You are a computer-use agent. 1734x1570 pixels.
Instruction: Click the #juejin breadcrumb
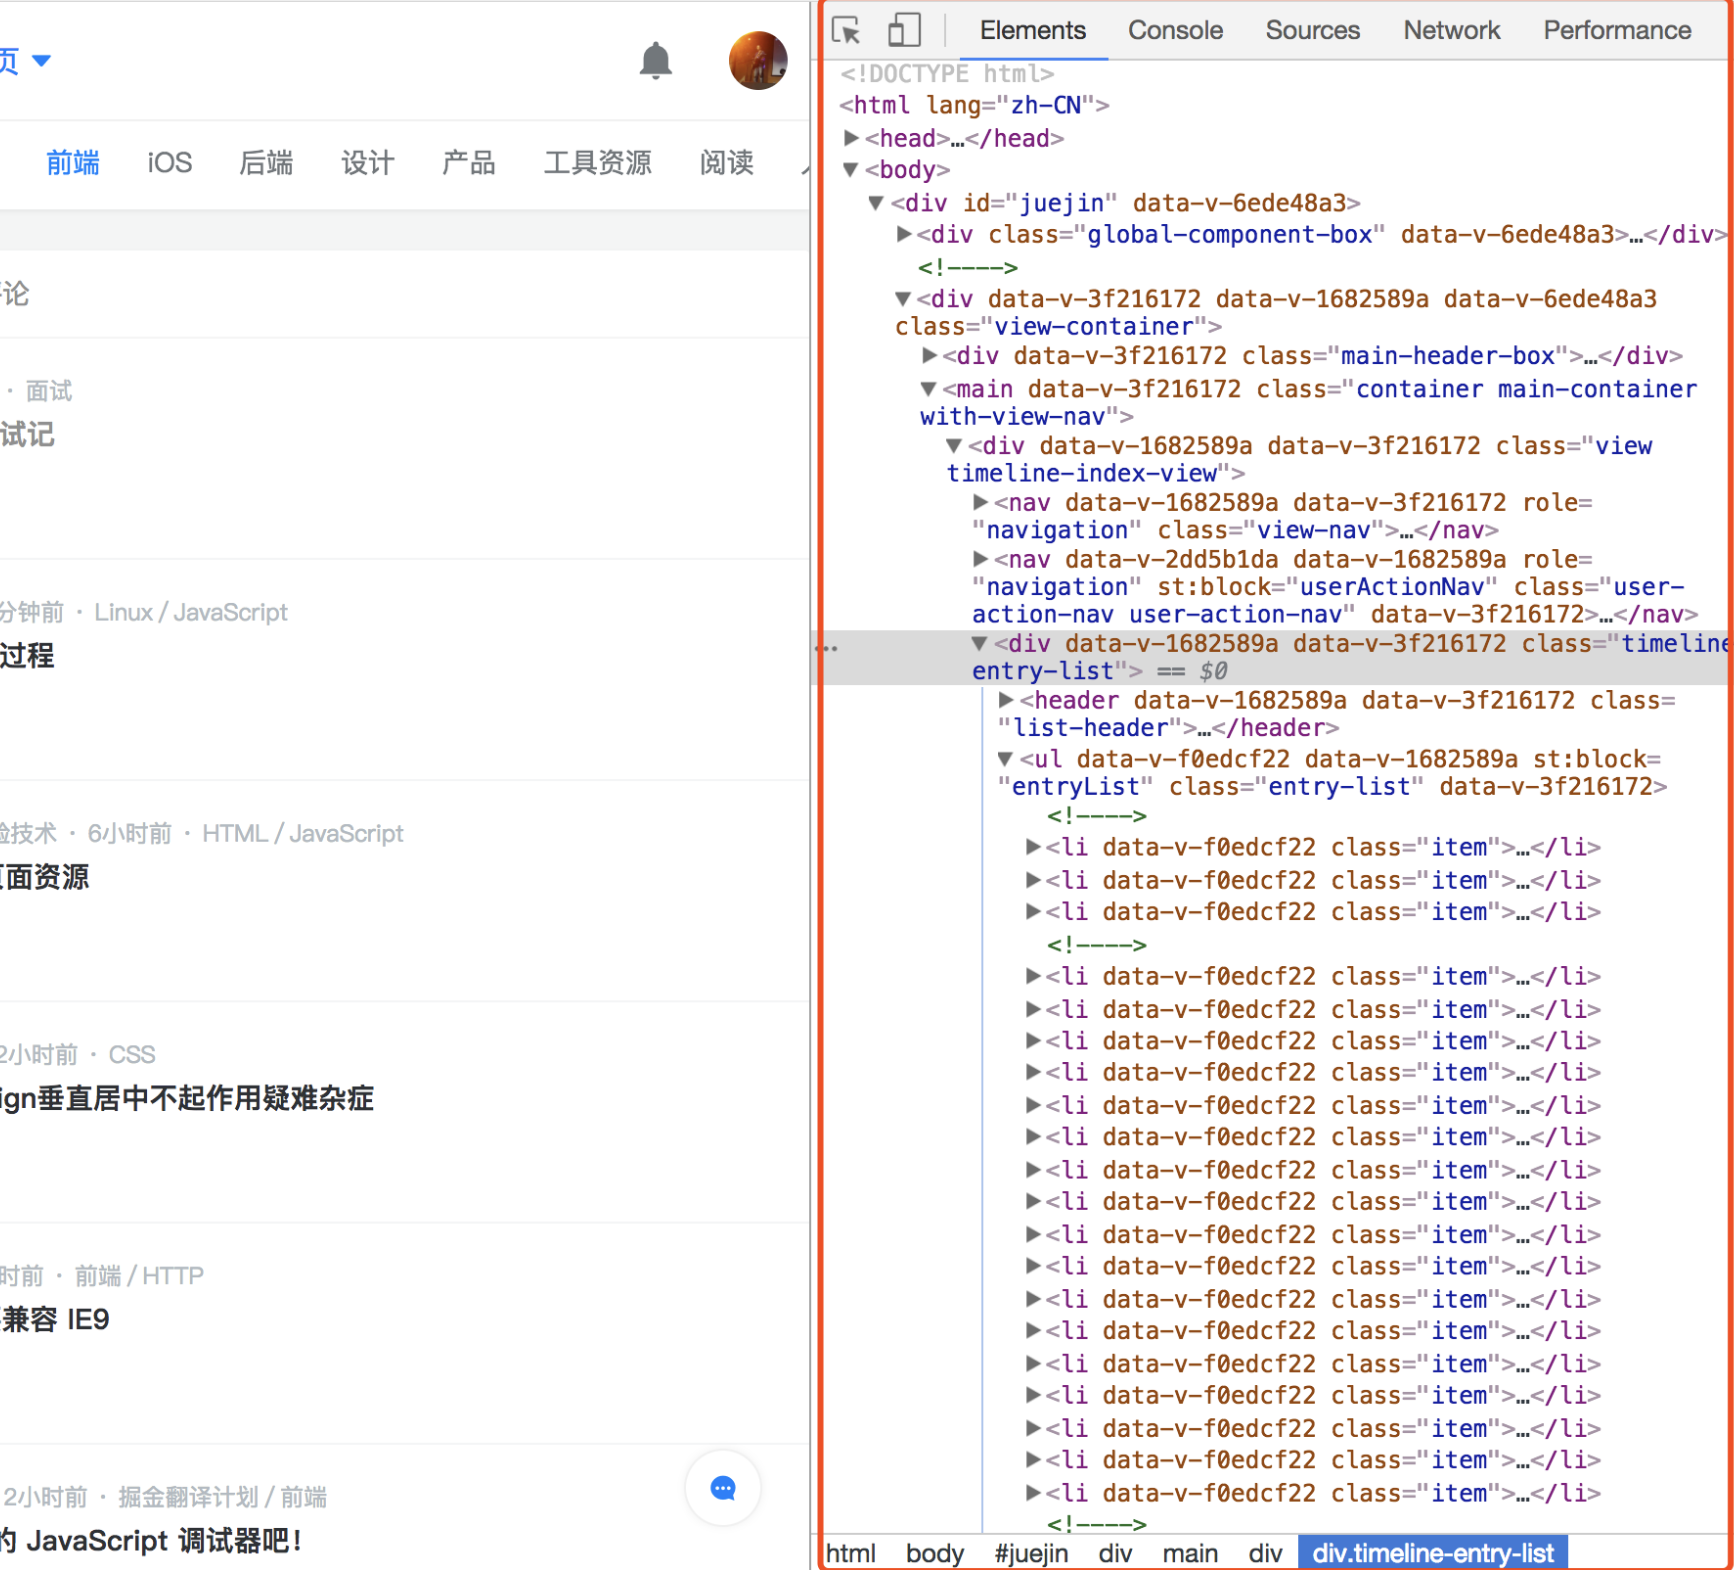(x=1030, y=1553)
